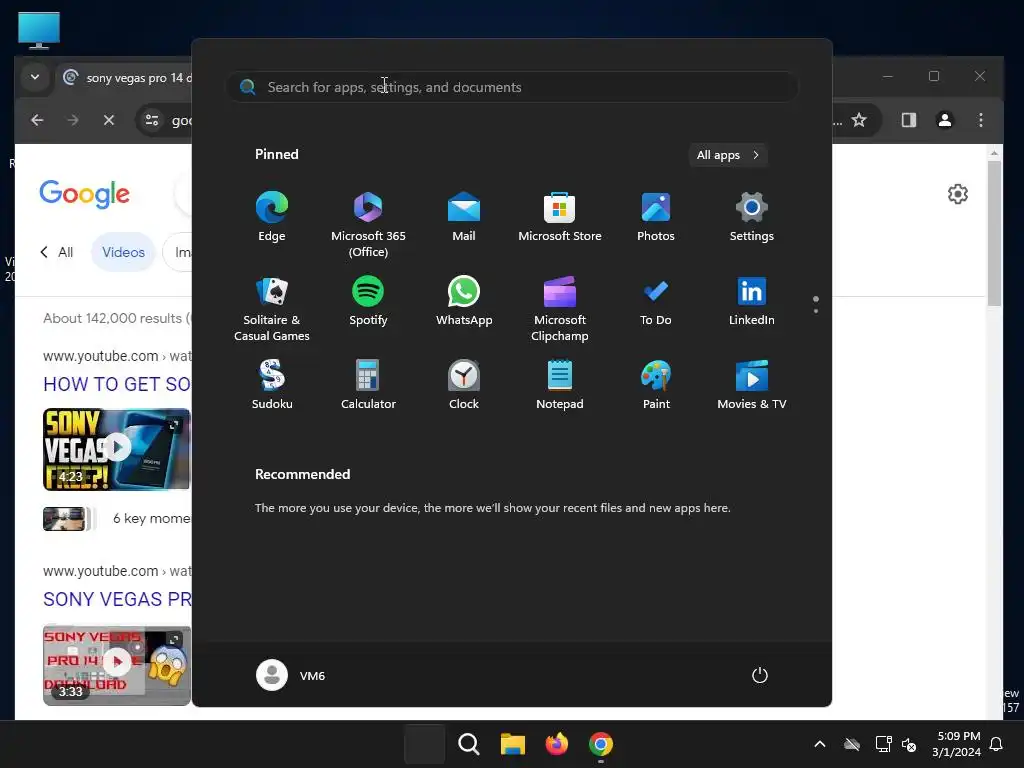Open Settings from the Start menu
The width and height of the screenshot is (1024, 768).
tap(752, 217)
